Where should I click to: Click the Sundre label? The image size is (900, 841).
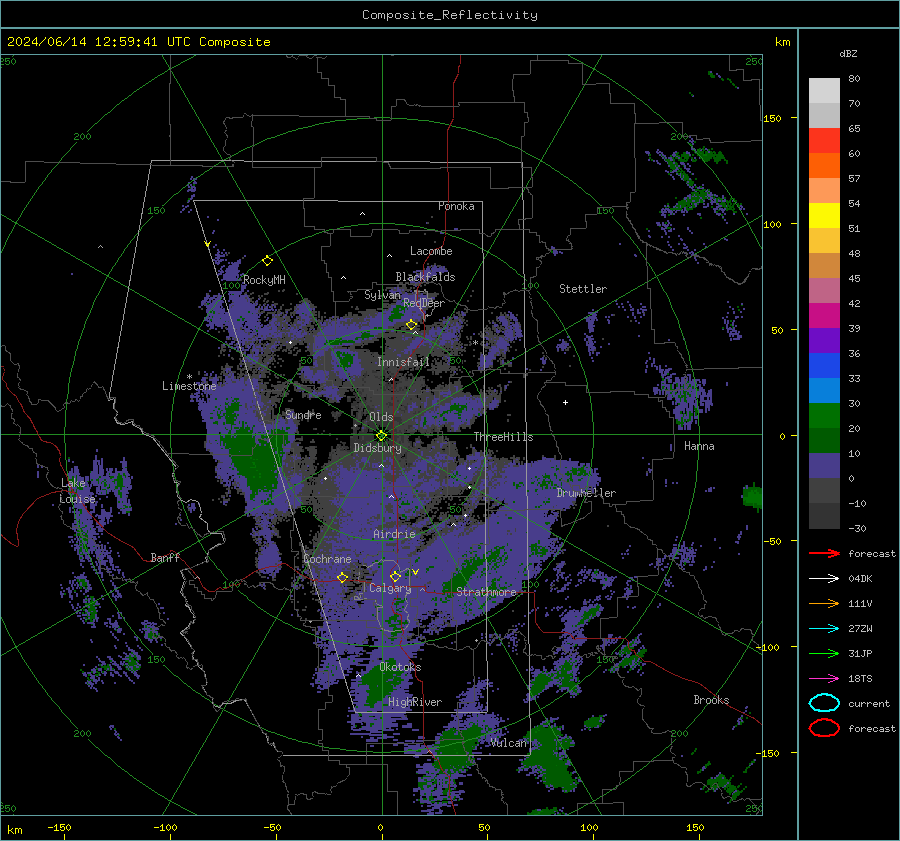(x=303, y=414)
